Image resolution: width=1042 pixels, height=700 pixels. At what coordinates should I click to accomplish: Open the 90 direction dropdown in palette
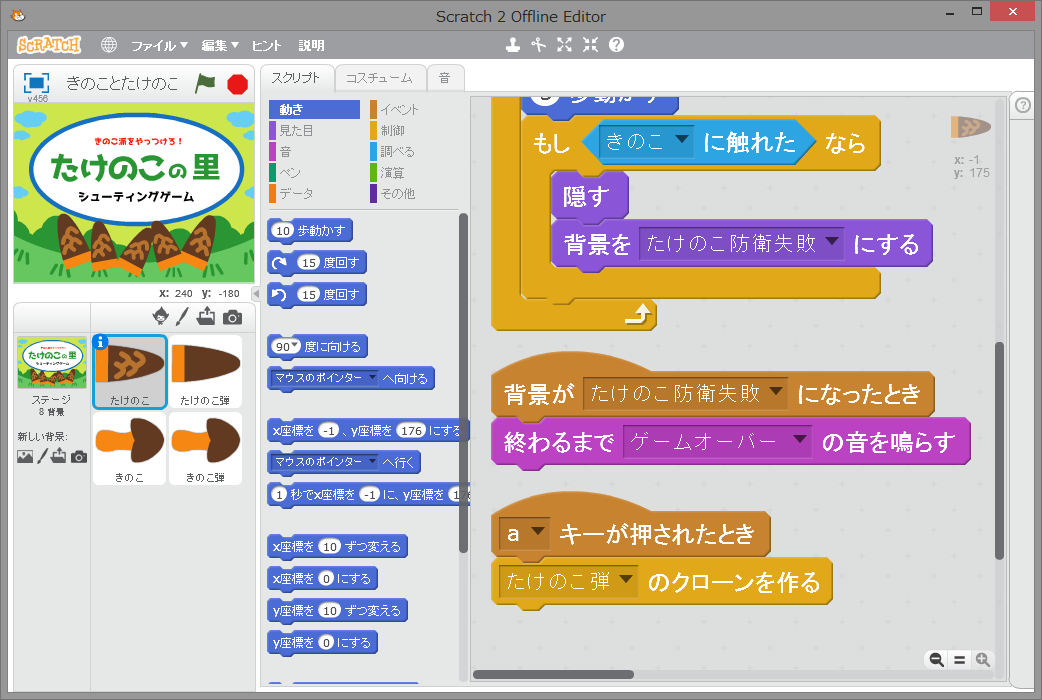tap(287, 346)
